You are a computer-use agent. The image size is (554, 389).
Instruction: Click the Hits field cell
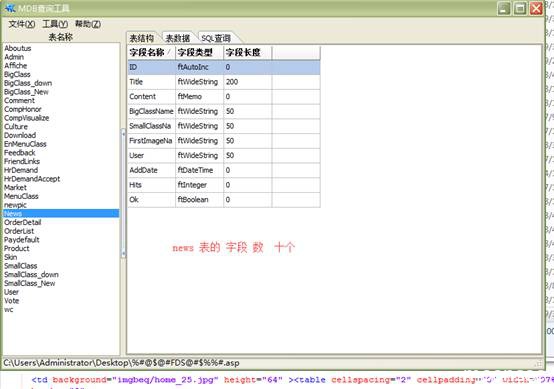point(152,185)
